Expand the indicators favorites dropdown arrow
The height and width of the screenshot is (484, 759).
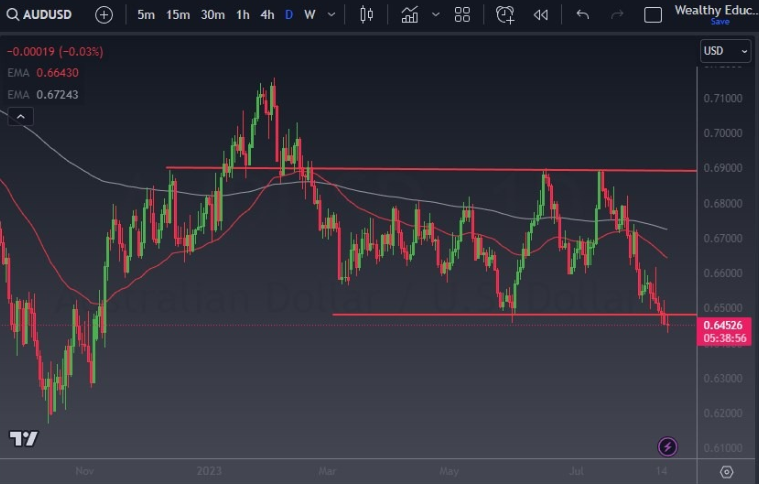pos(436,15)
